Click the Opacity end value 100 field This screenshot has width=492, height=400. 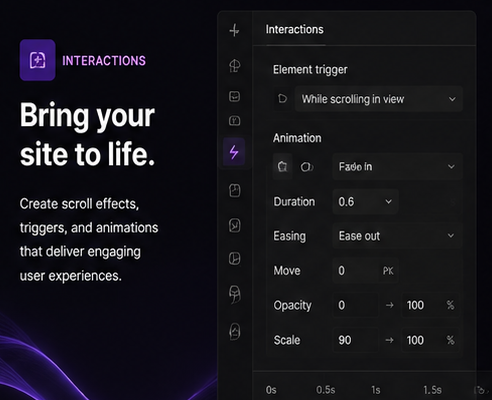point(430,305)
